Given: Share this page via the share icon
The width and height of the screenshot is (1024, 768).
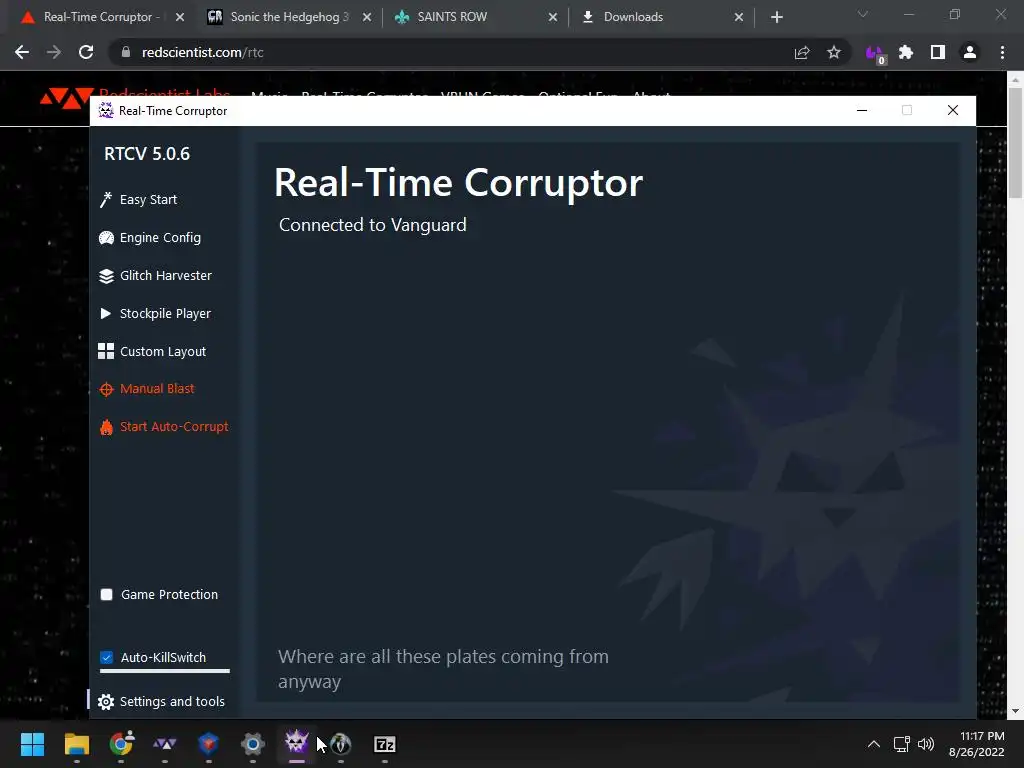Looking at the screenshot, I should (x=802, y=52).
